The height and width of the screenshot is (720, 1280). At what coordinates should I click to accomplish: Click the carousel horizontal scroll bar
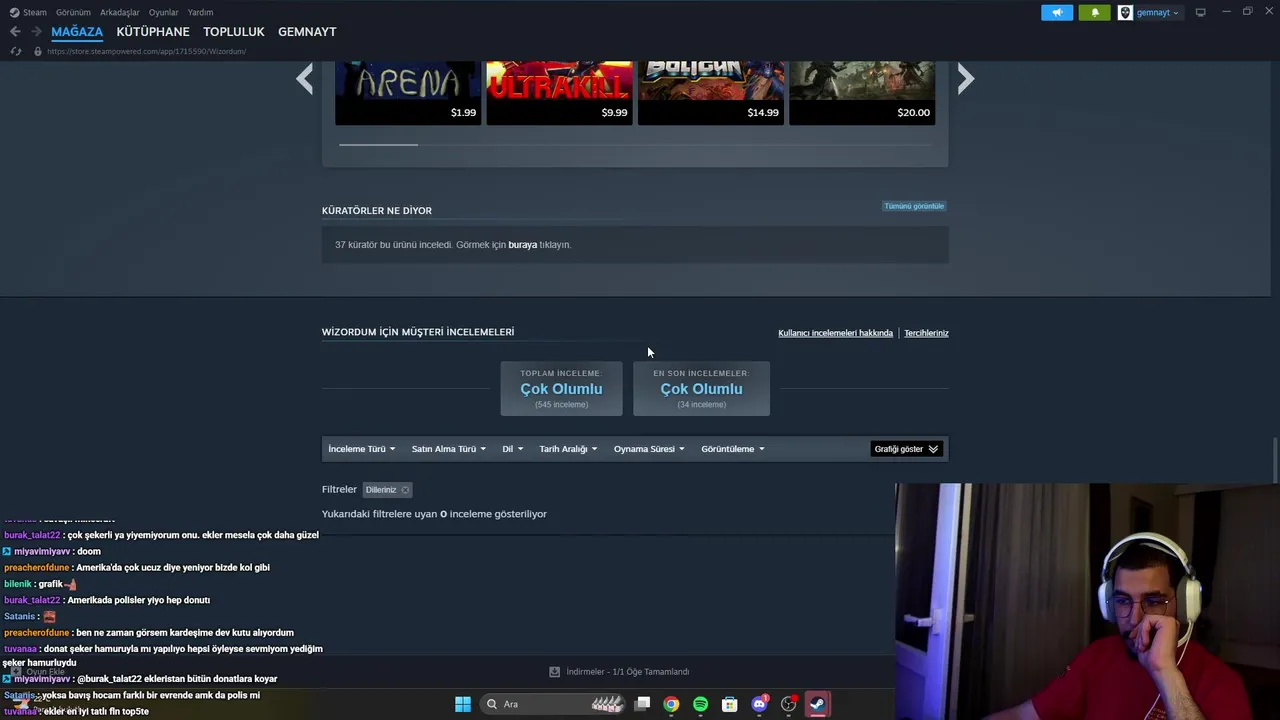pyautogui.click(x=378, y=145)
